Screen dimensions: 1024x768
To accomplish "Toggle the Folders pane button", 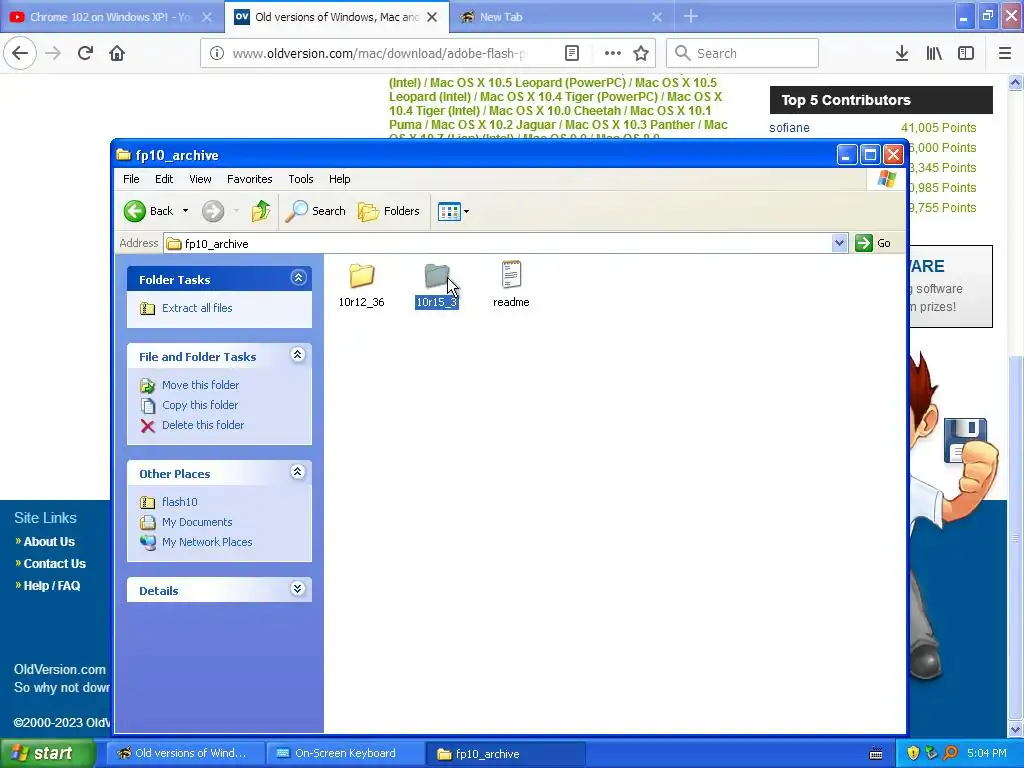I will [389, 211].
